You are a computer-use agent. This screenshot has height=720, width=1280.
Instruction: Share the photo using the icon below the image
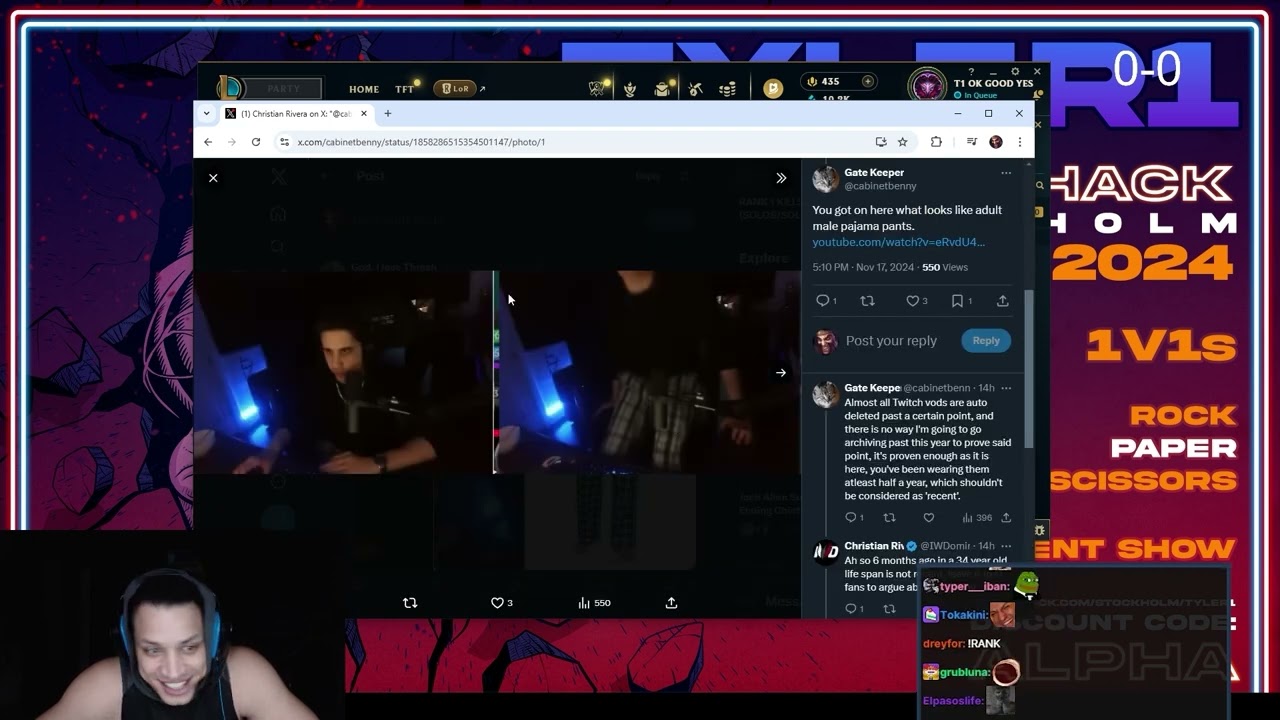[x=671, y=603]
